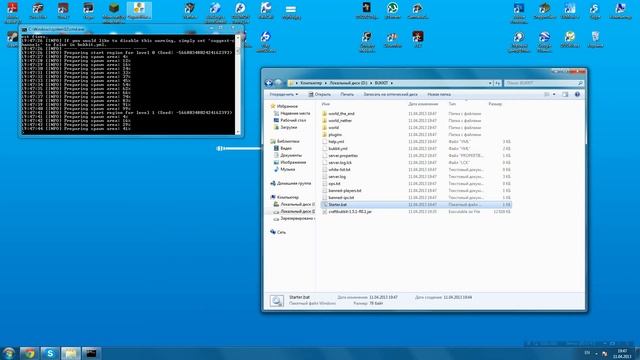
Task: Select the Зарезервировано drive in sidebar
Action: (x=294, y=218)
